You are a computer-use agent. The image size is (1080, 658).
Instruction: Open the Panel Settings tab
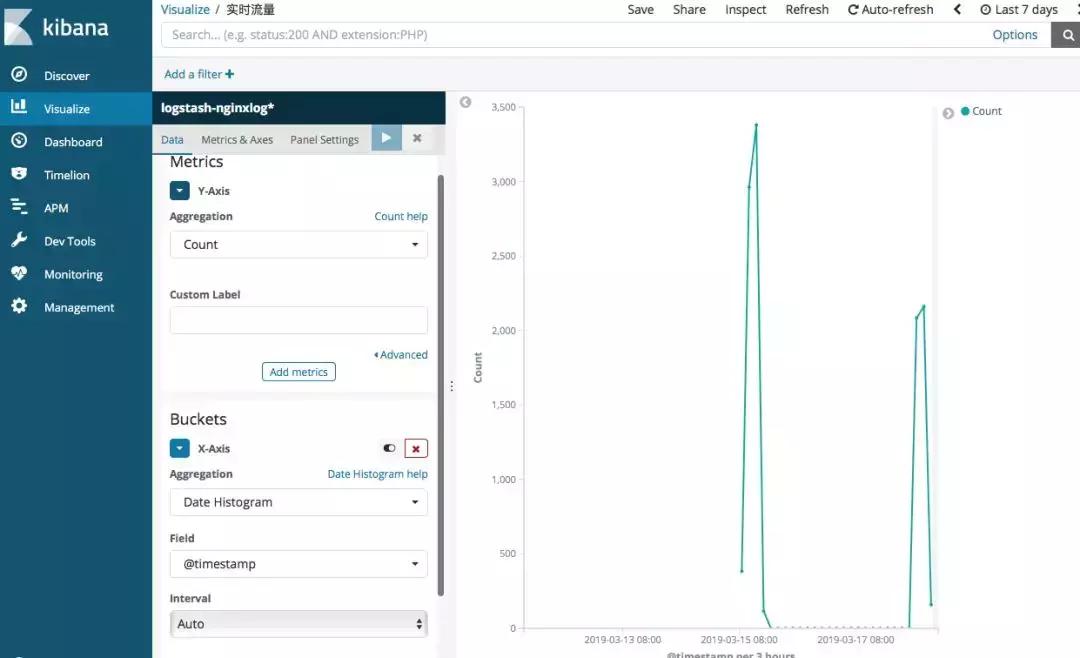tap(324, 139)
